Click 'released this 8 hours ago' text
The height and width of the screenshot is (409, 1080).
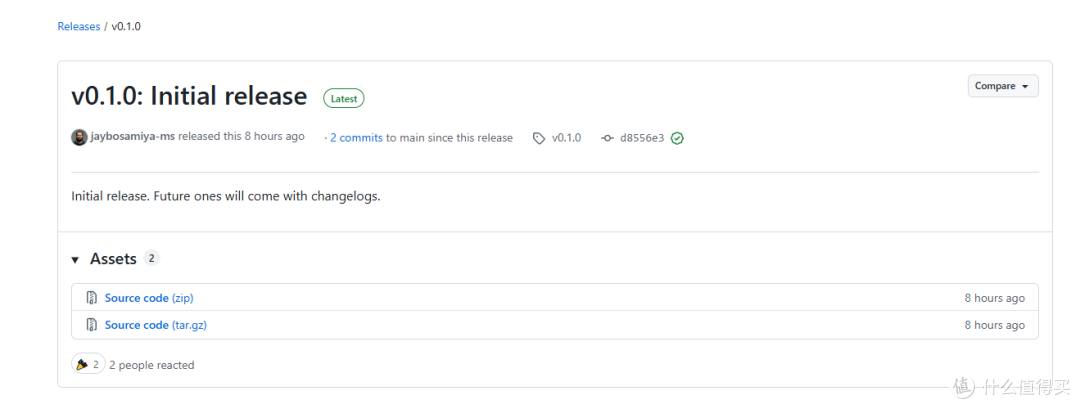pos(241,136)
